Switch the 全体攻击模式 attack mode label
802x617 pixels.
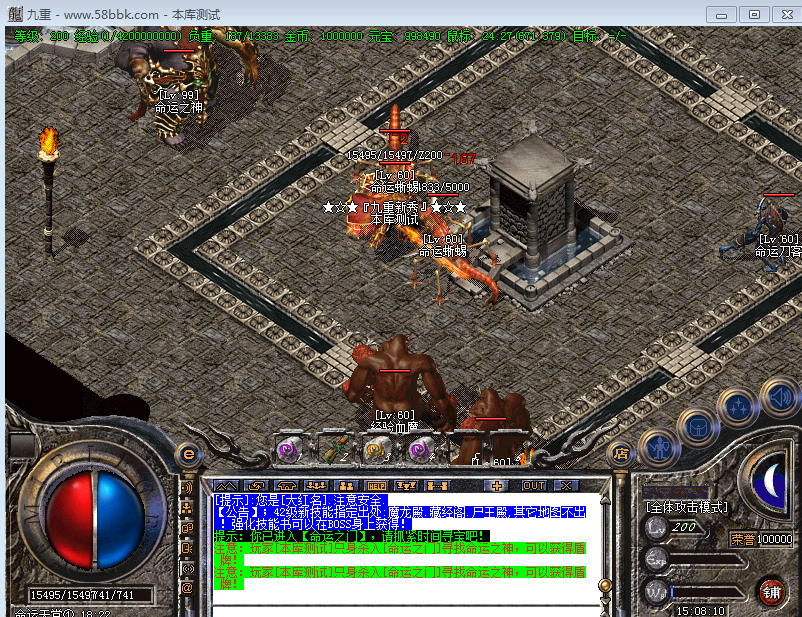tap(686, 507)
